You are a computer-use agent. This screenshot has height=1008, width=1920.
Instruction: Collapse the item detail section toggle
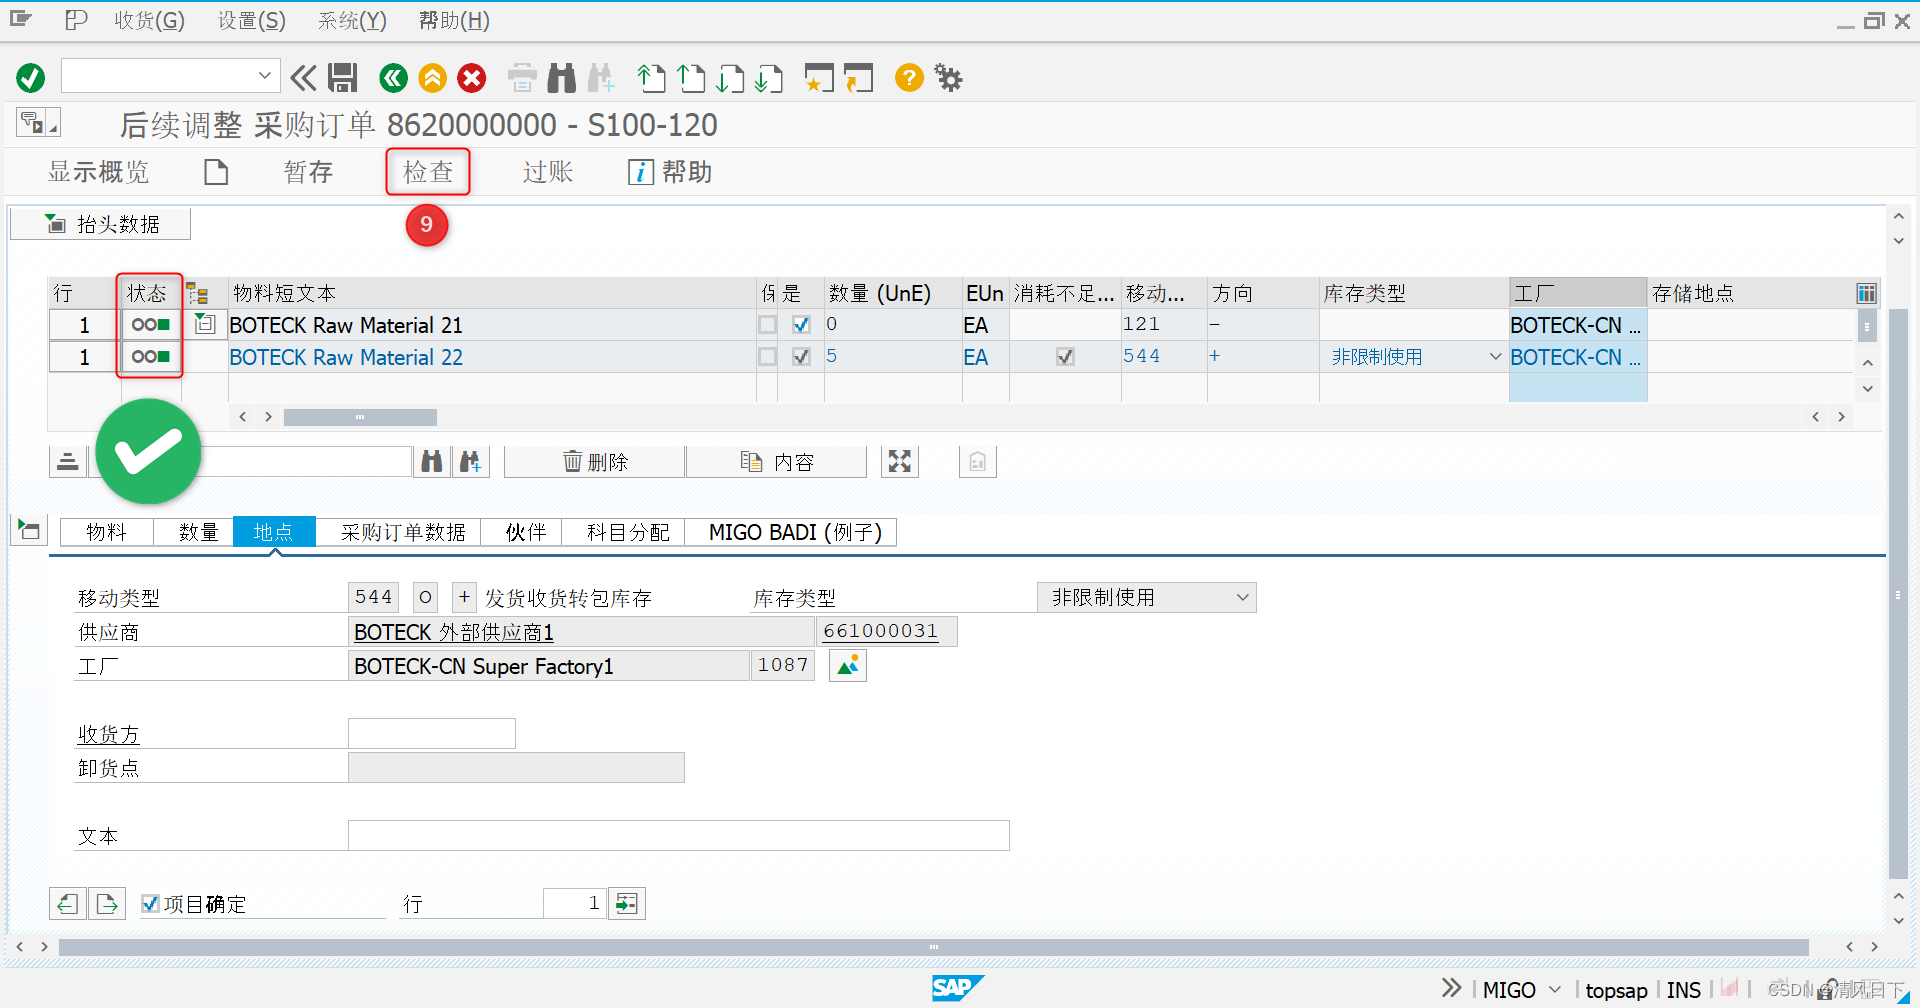click(x=29, y=530)
